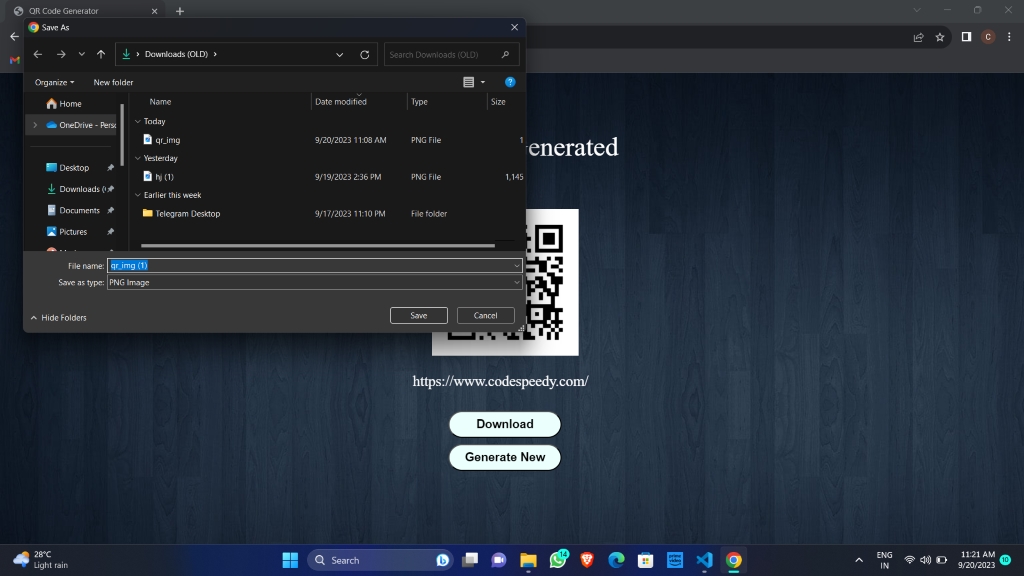The height and width of the screenshot is (576, 1024).
Task: Open the Windows Start menu
Action: 290,560
